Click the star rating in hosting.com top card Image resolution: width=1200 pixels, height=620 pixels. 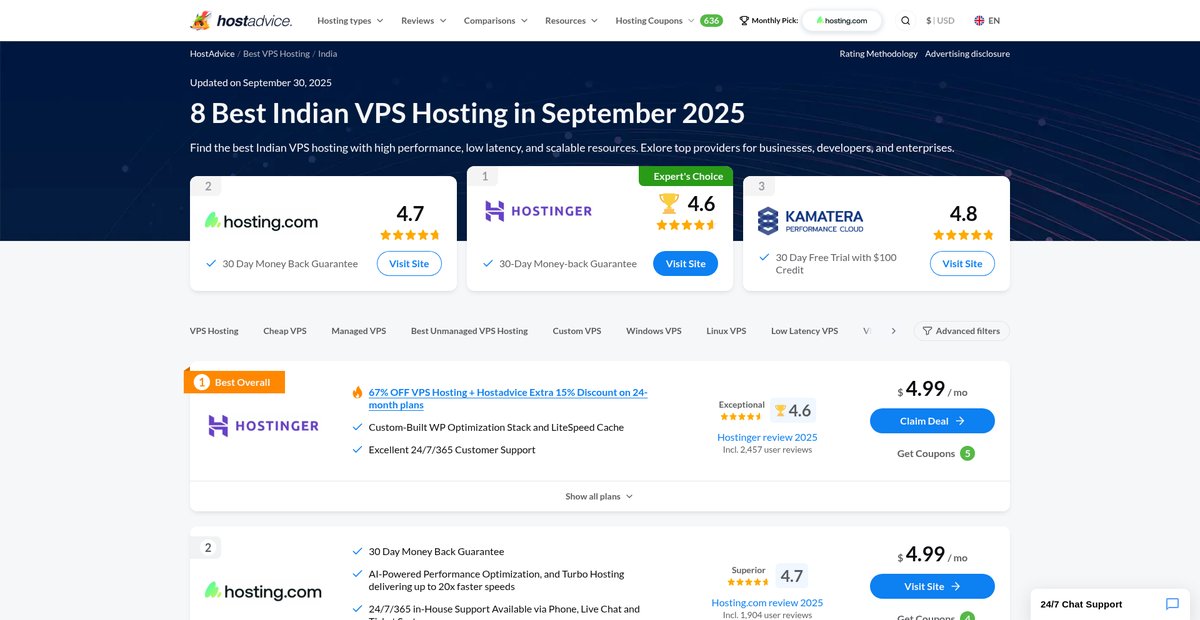(410, 235)
